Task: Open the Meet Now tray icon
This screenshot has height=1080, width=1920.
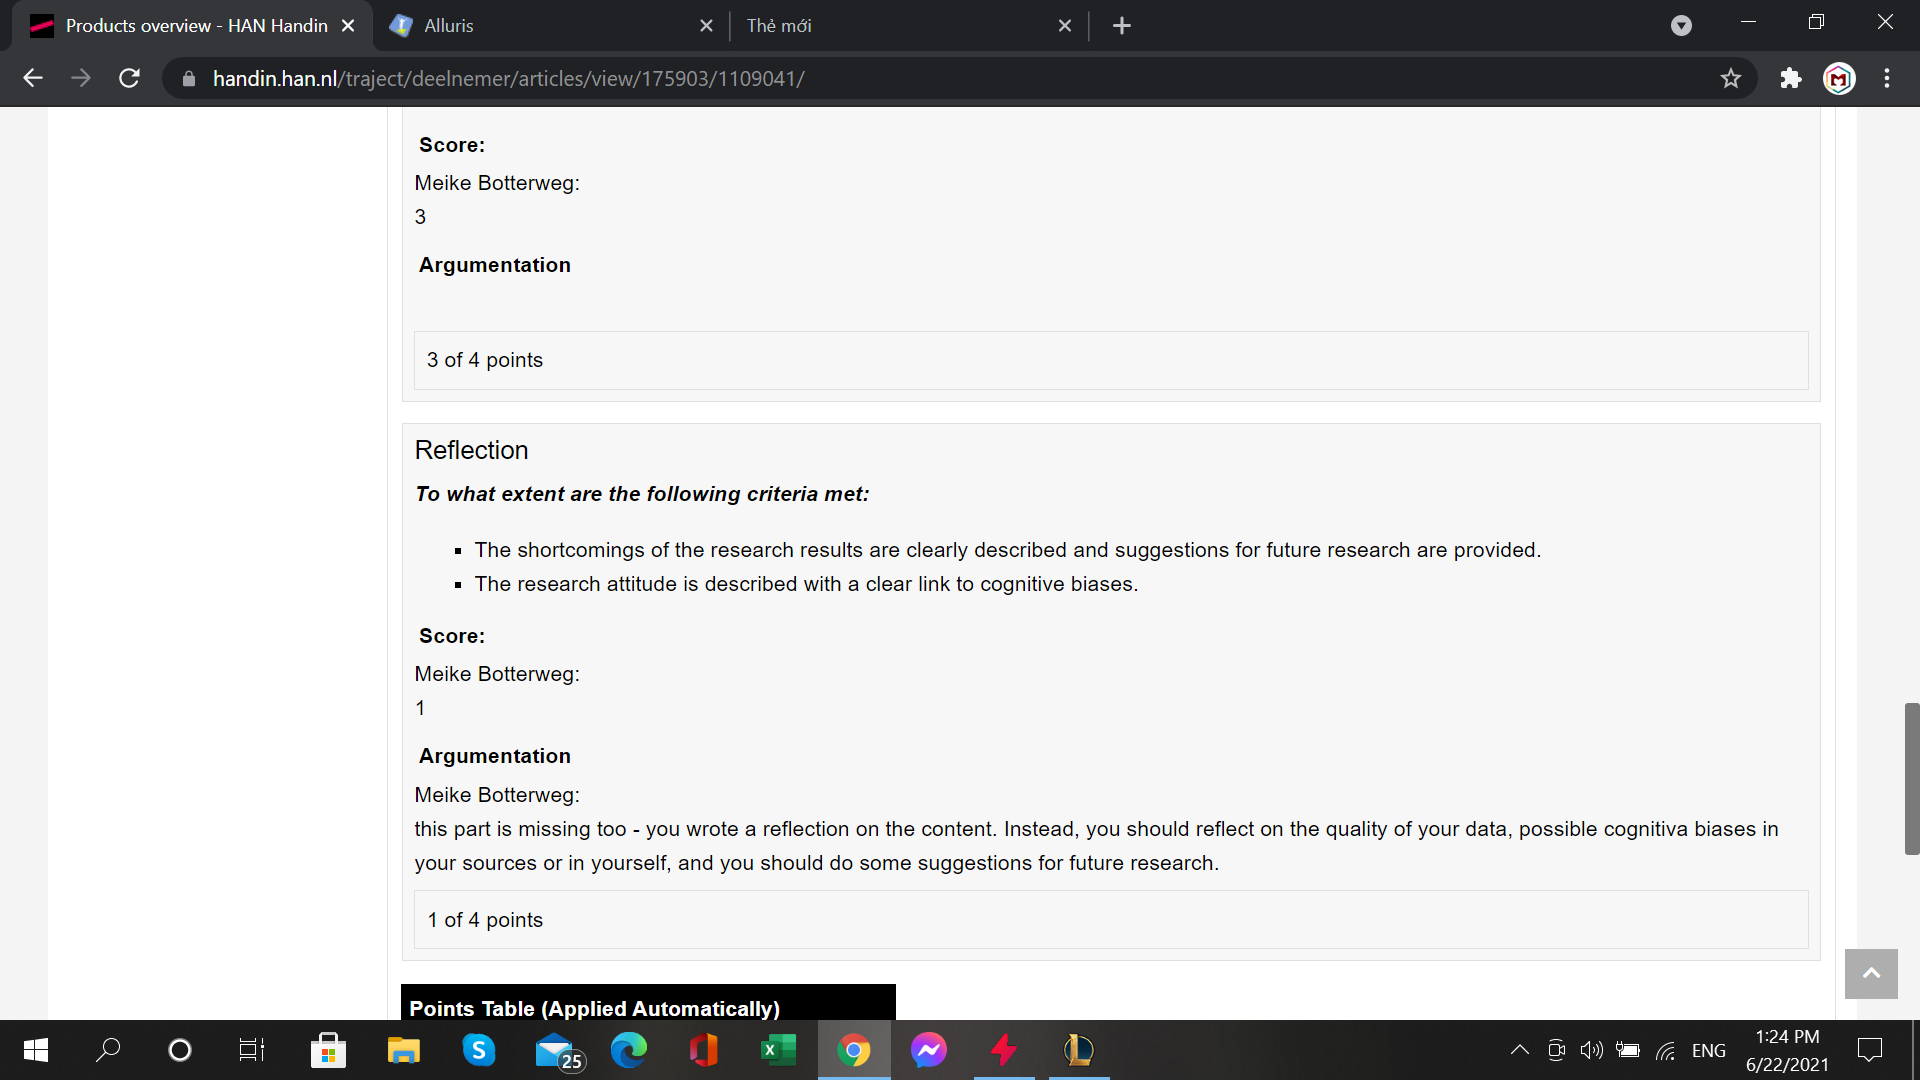Action: point(1556,1050)
